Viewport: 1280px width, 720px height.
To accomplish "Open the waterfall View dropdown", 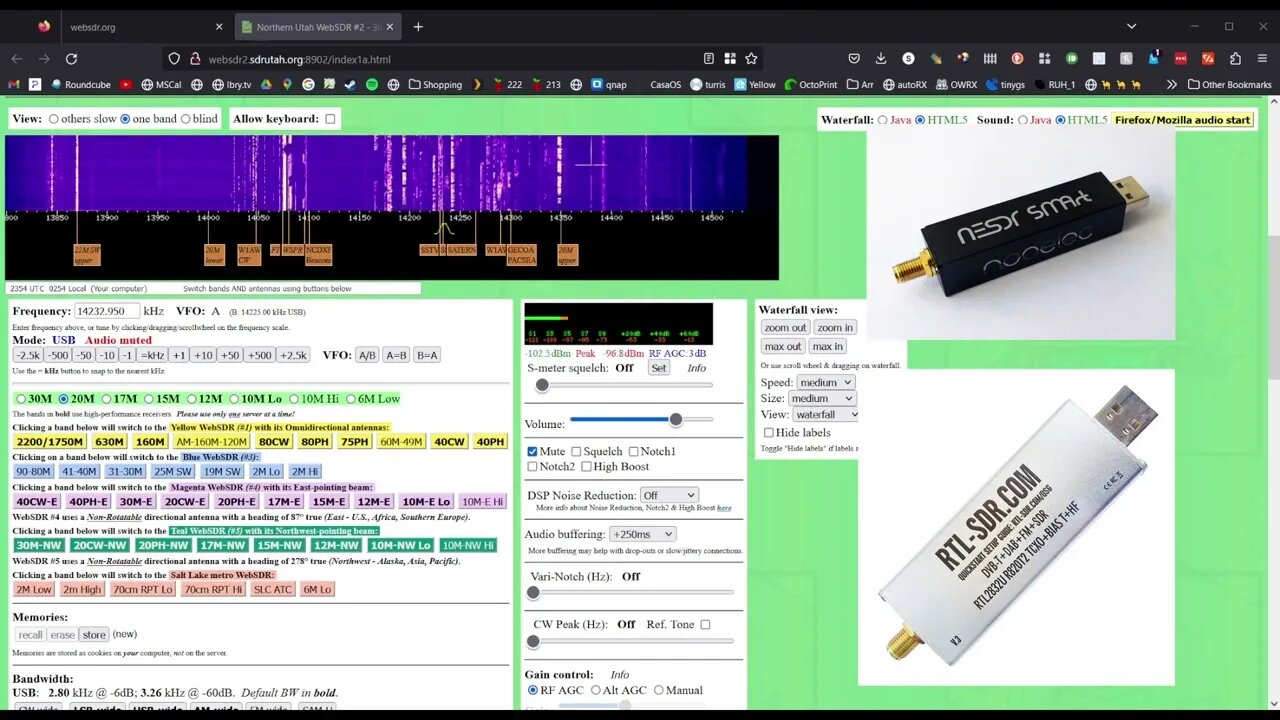I will pyautogui.click(x=826, y=414).
